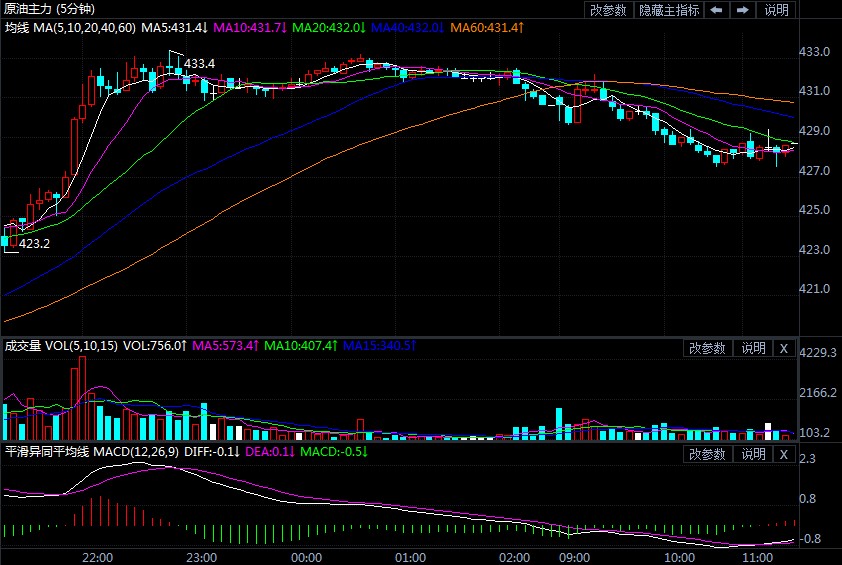Click the left arrow navigation button
Image resolution: width=842 pixels, height=565 pixels.
(716, 10)
